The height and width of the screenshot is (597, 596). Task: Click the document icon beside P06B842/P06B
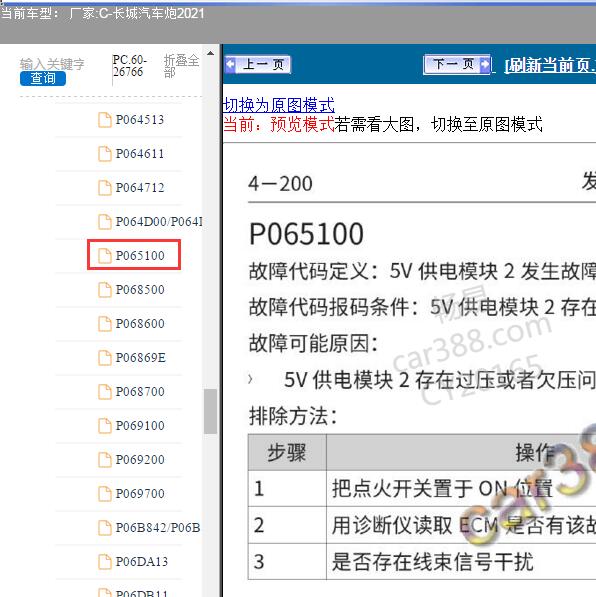tap(105, 528)
